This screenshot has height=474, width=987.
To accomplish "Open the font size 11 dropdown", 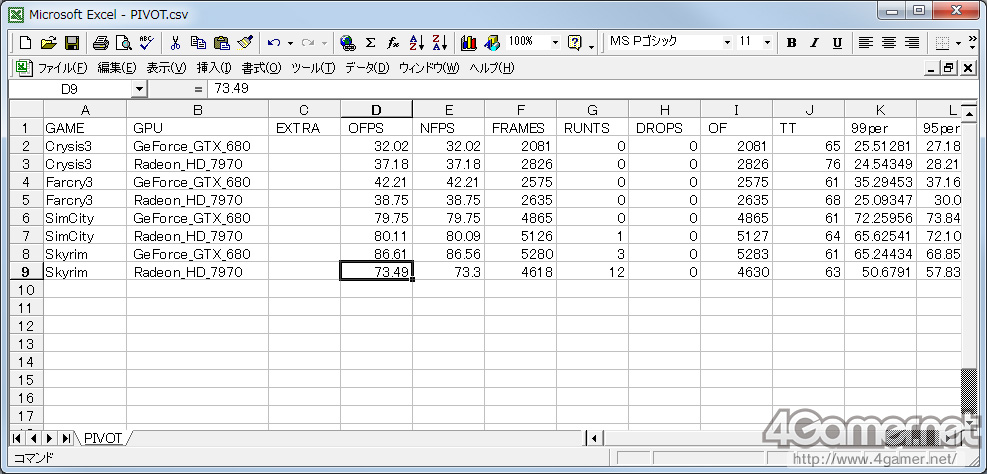I will click(x=767, y=43).
